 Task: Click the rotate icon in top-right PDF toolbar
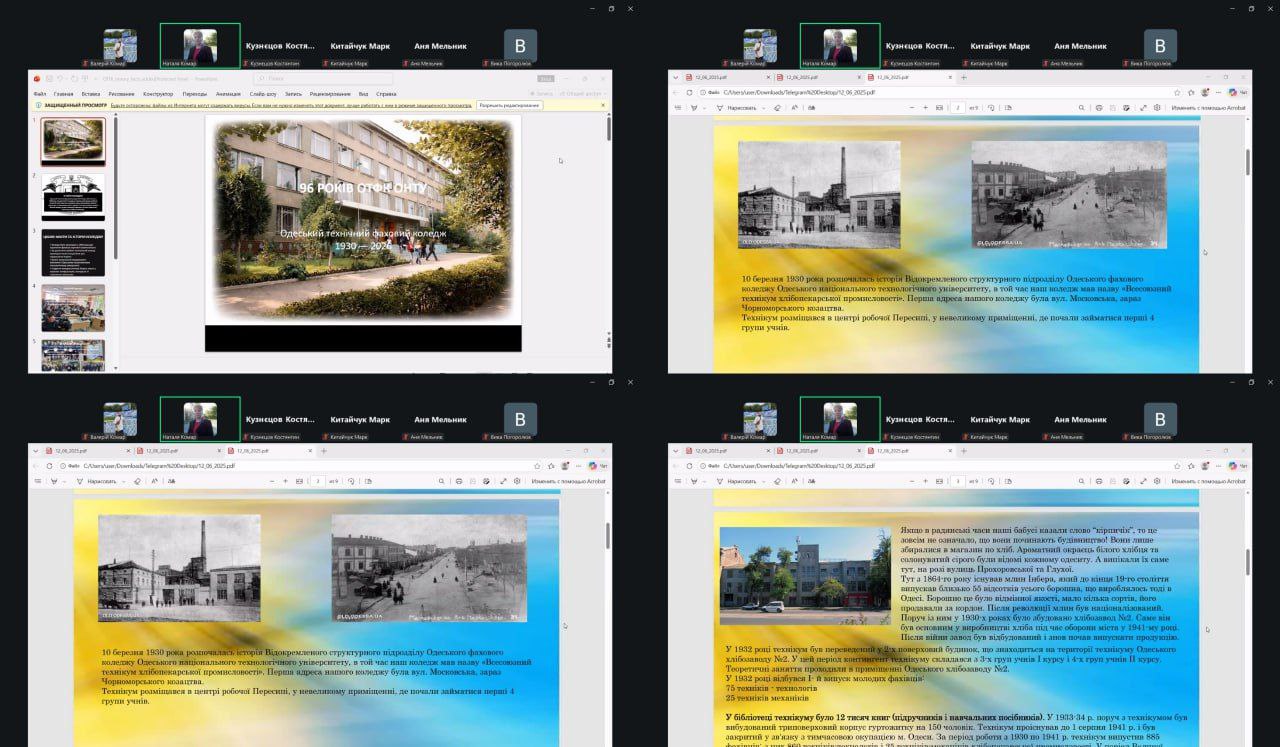point(990,107)
